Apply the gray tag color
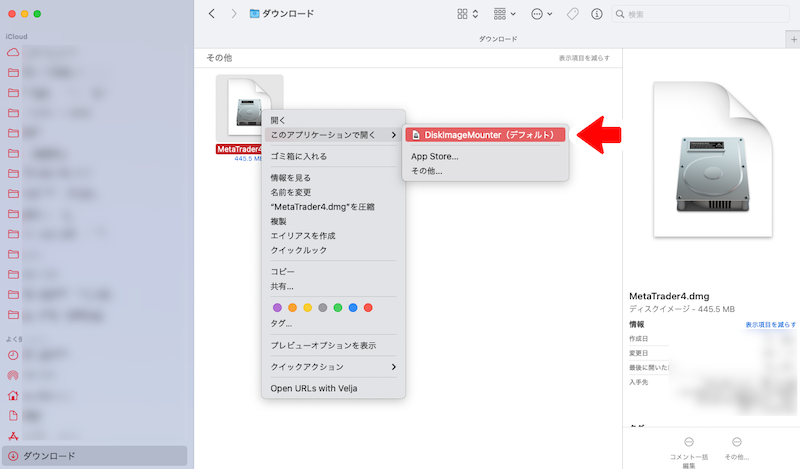800x469 pixels. 322,308
